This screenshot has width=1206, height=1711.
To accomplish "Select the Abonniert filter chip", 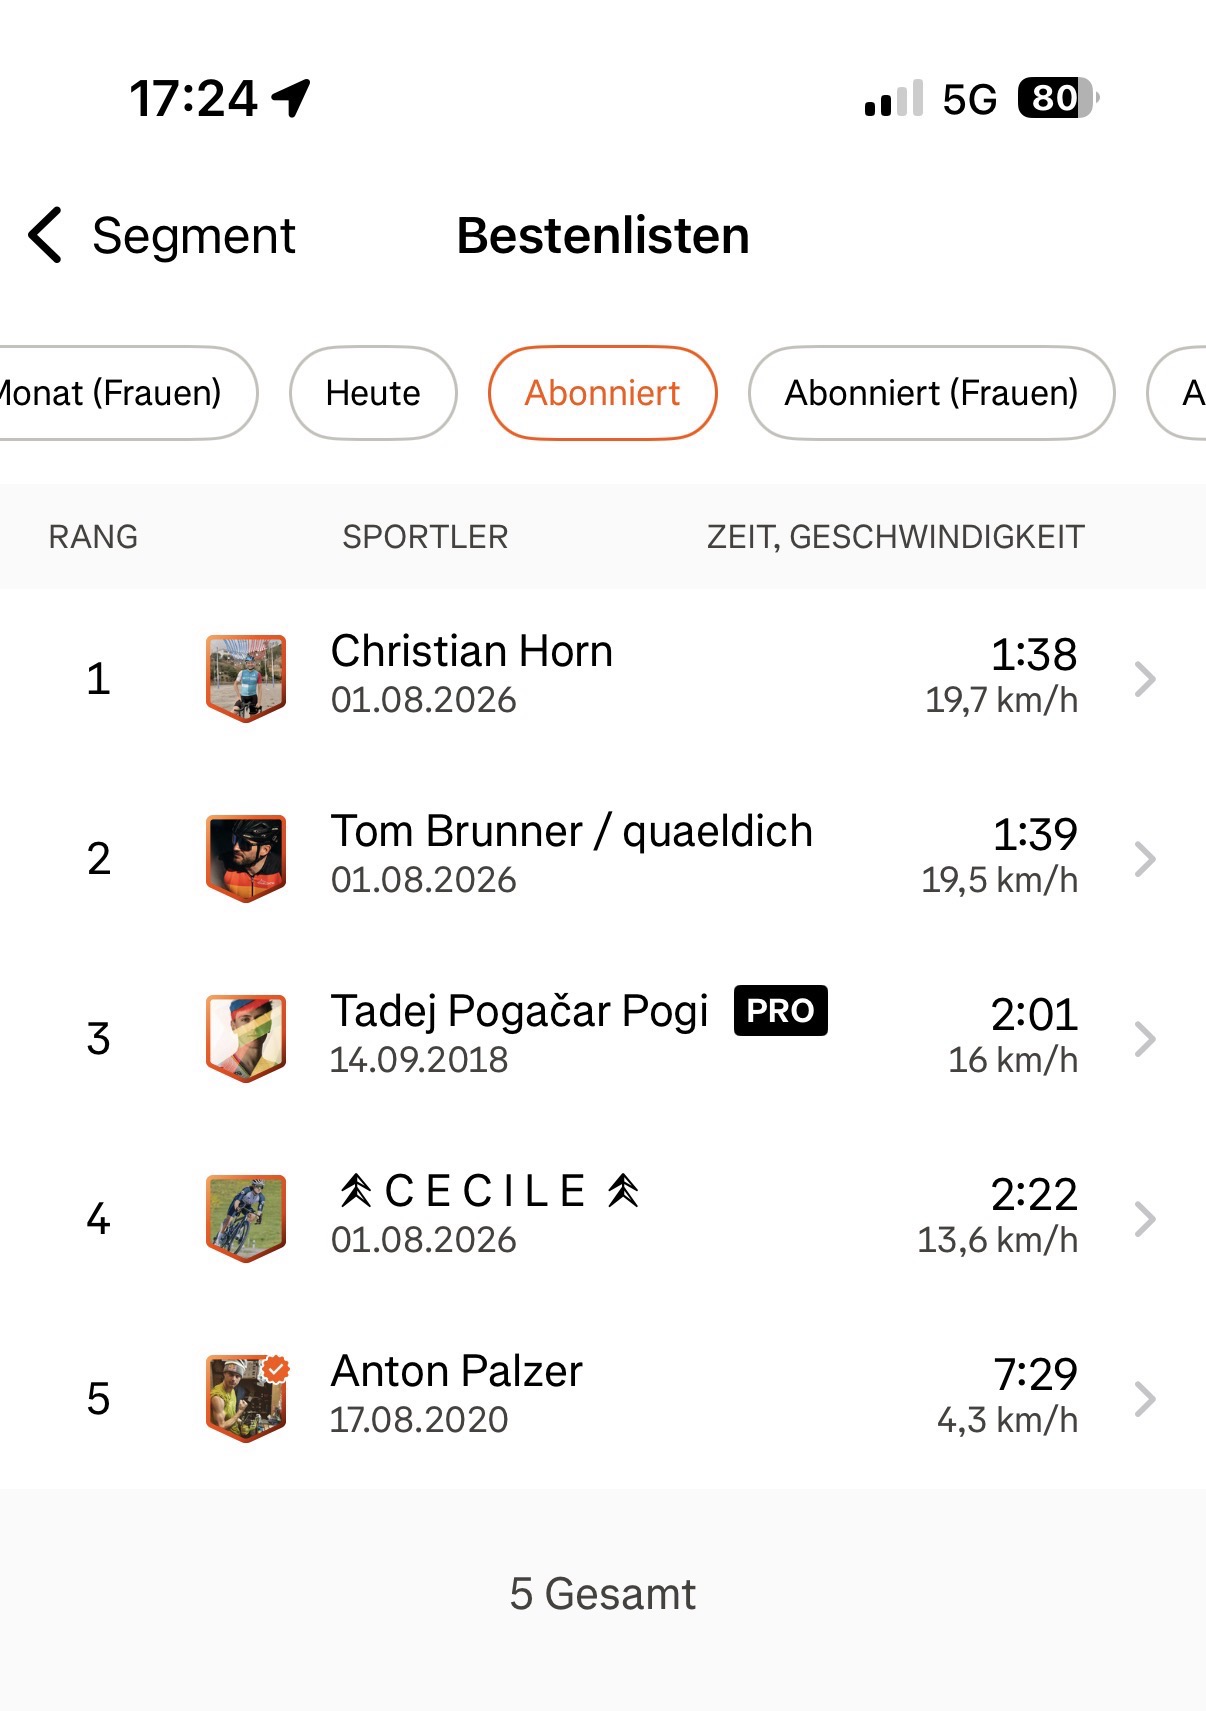I will 602,393.
